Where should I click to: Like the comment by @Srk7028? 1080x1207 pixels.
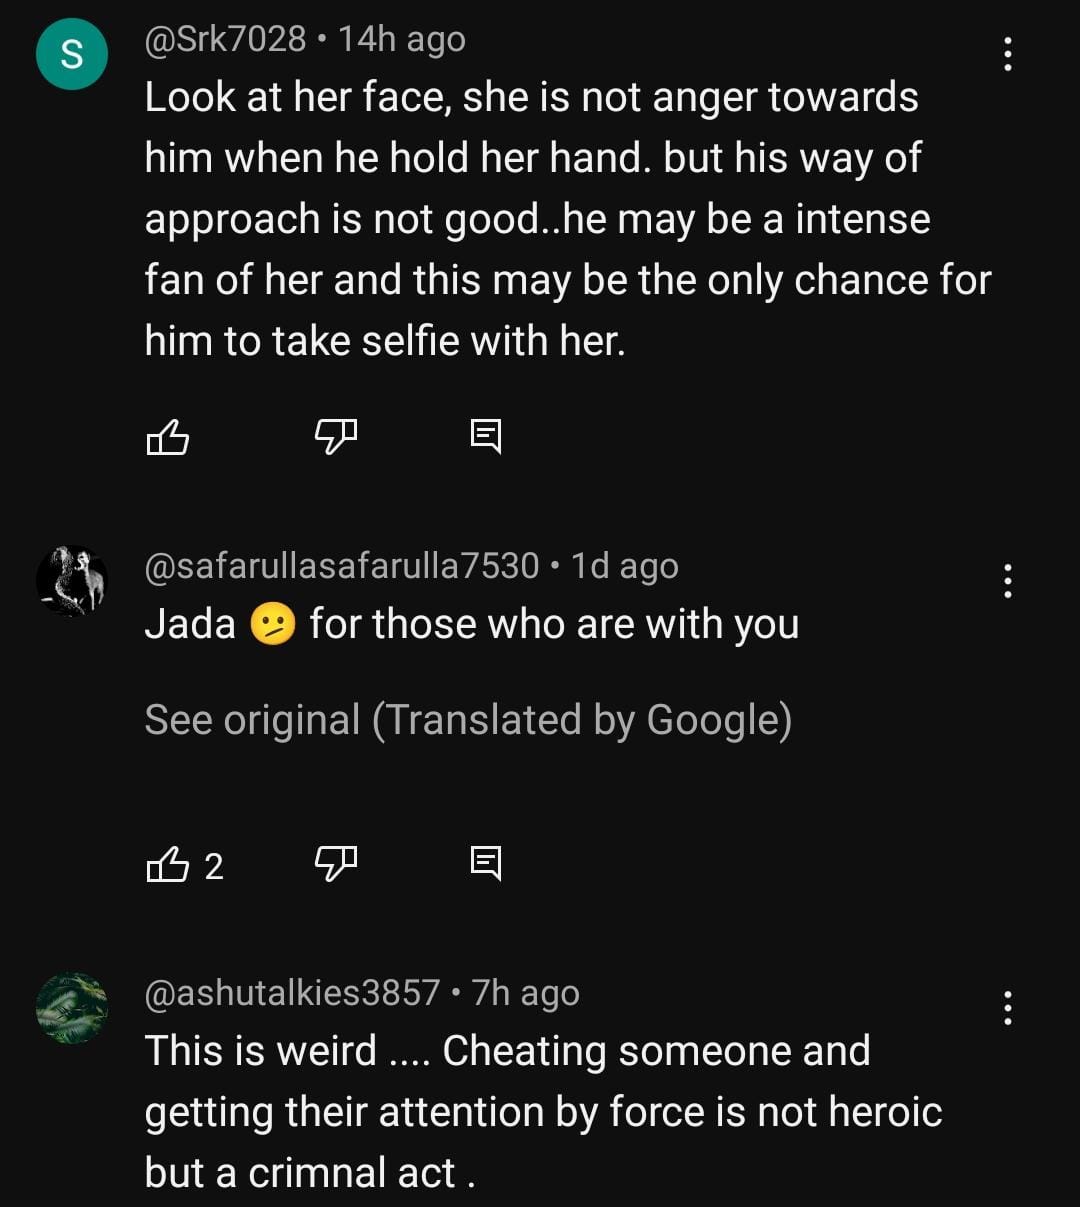pyautogui.click(x=168, y=436)
